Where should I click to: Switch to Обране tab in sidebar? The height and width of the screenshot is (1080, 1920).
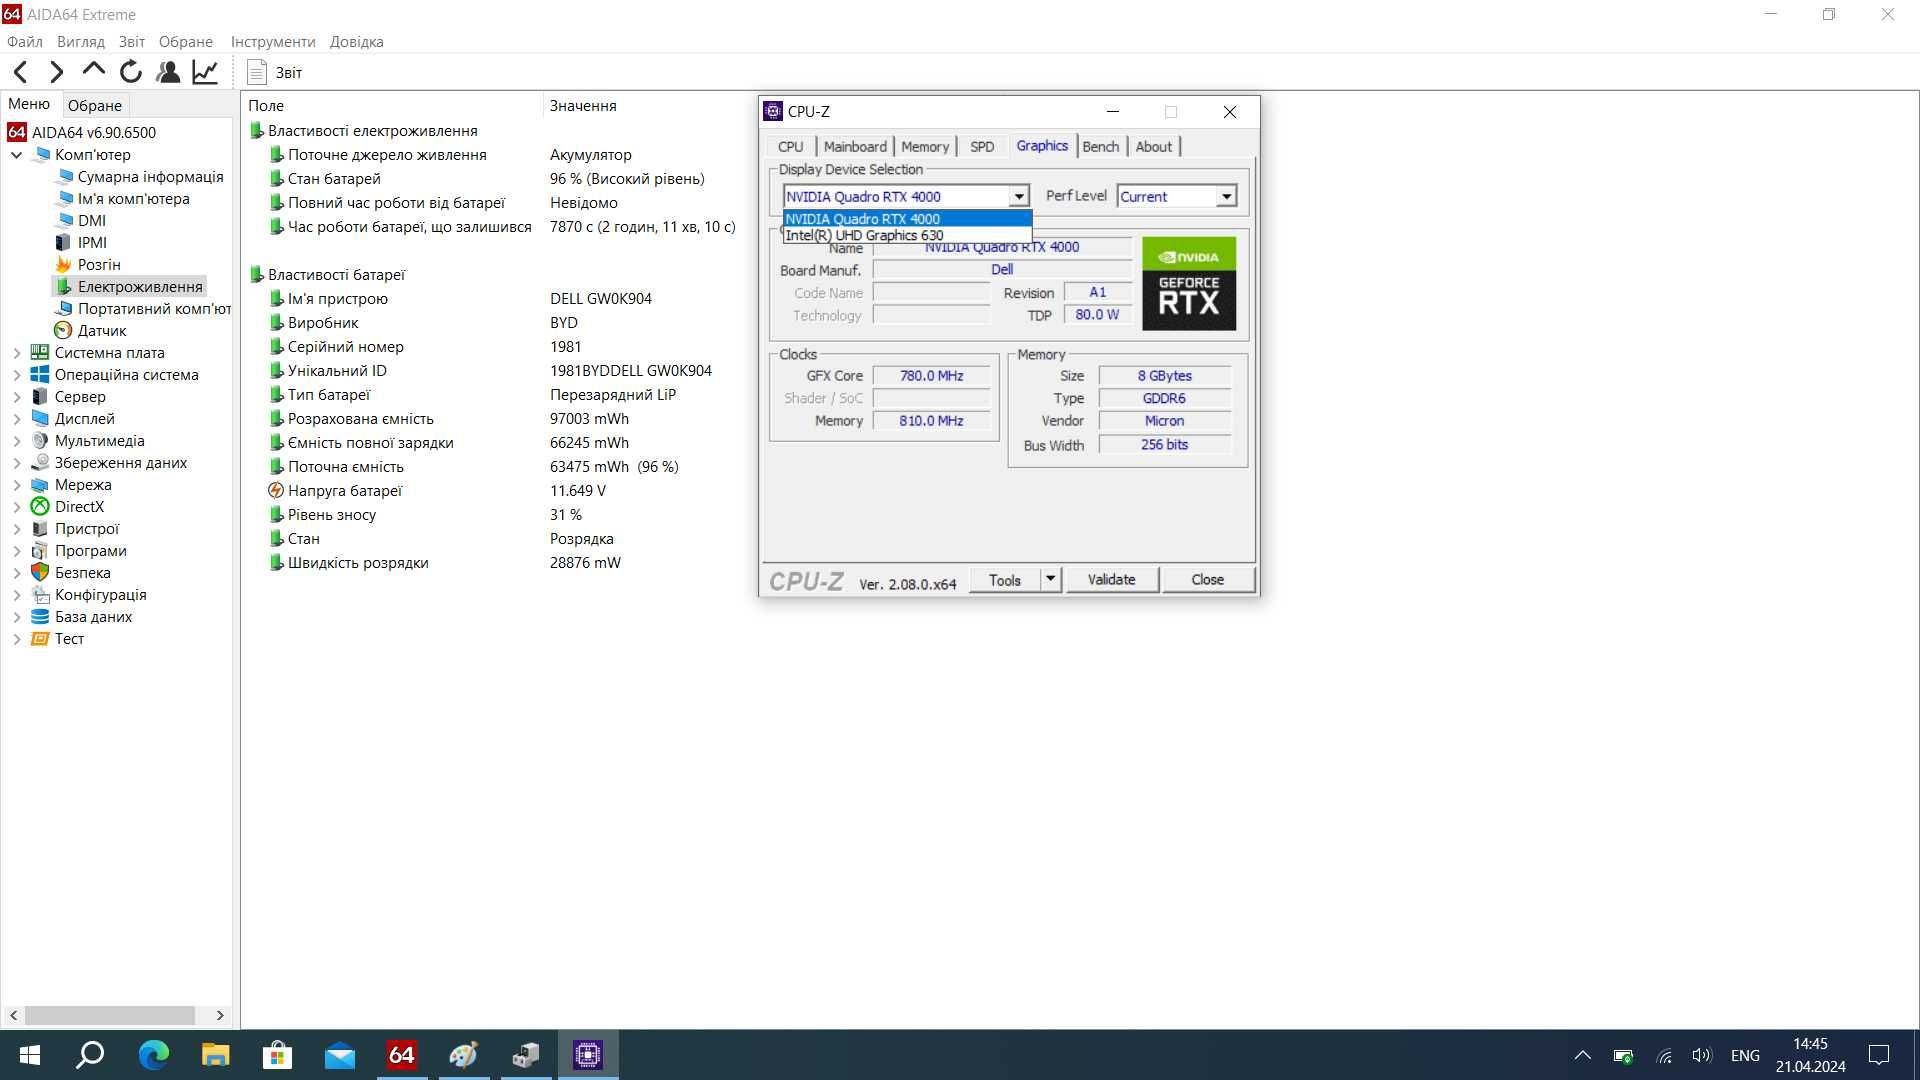[95, 105]
